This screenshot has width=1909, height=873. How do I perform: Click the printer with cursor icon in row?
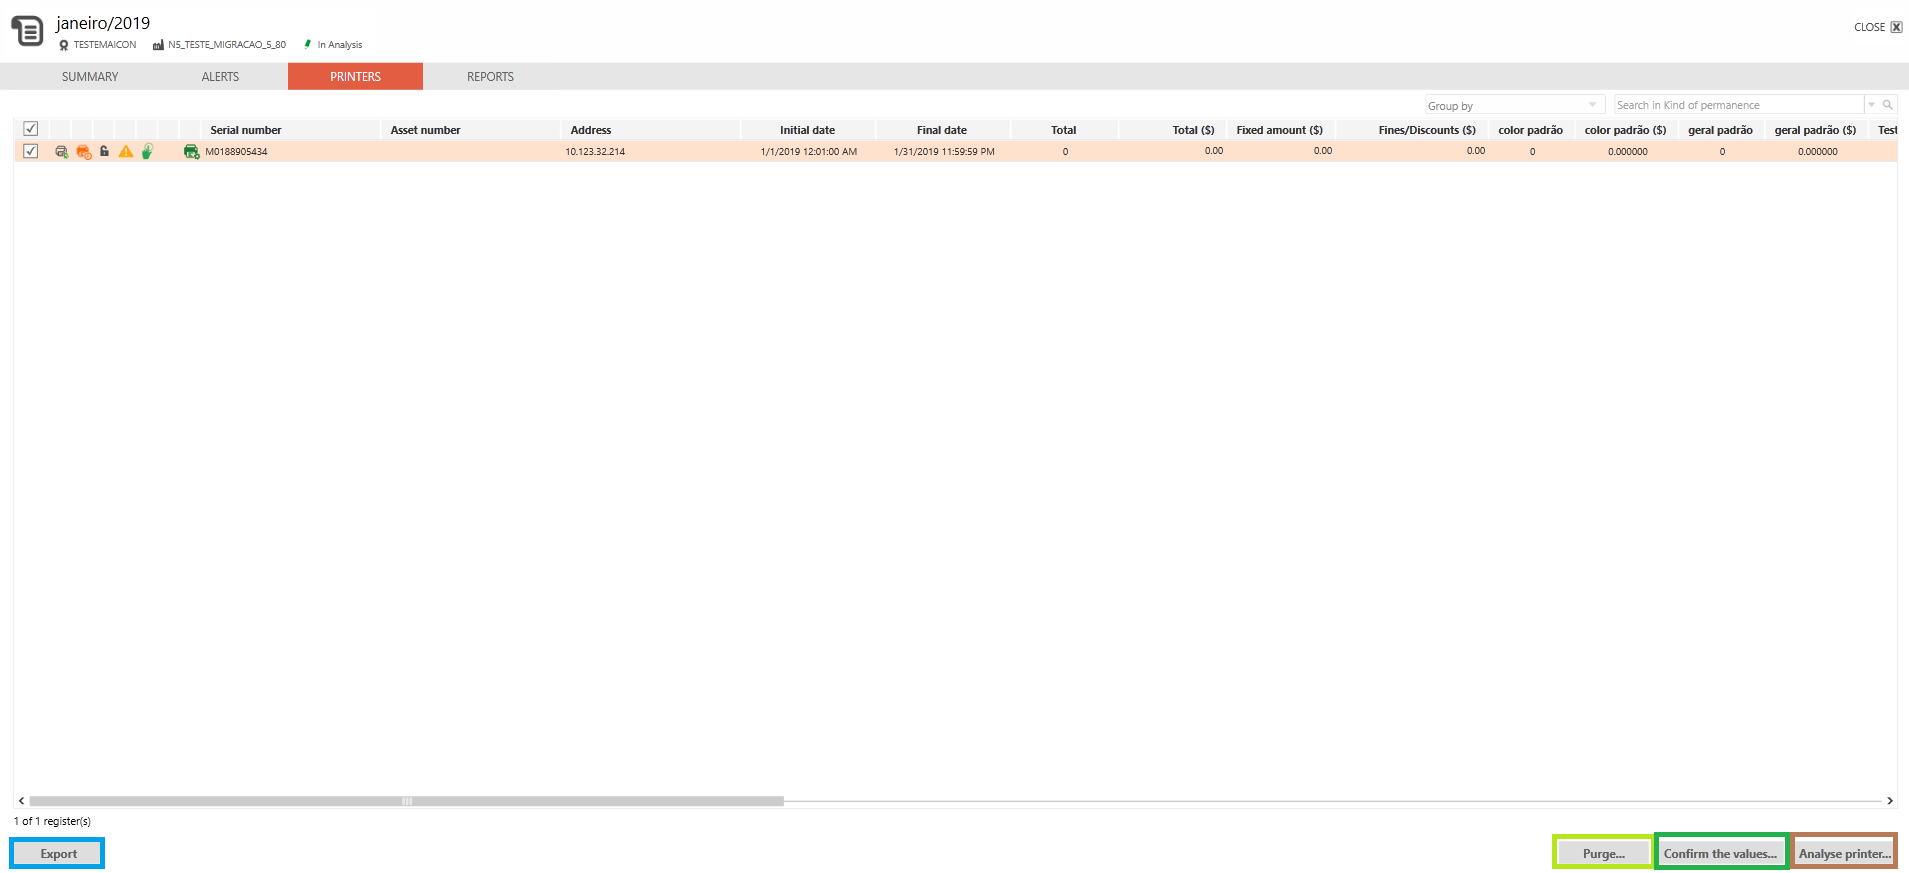(x=61, y=152)
